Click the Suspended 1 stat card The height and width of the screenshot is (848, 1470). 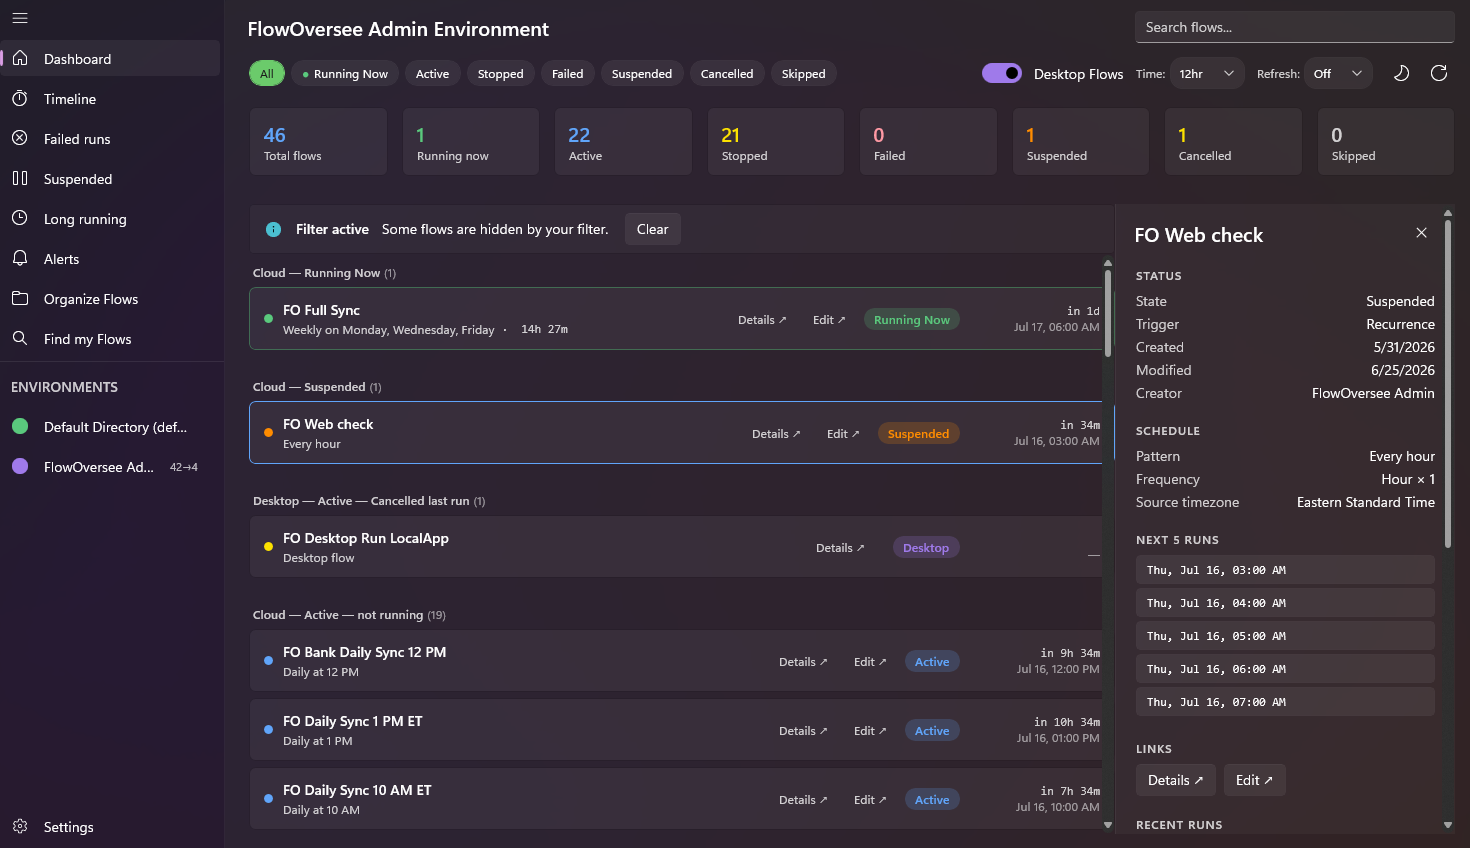coord(1081,142)
